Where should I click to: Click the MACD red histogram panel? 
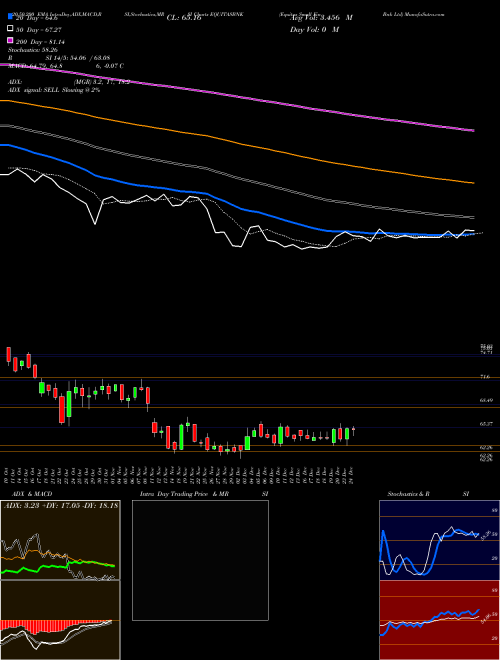(60, 620)
